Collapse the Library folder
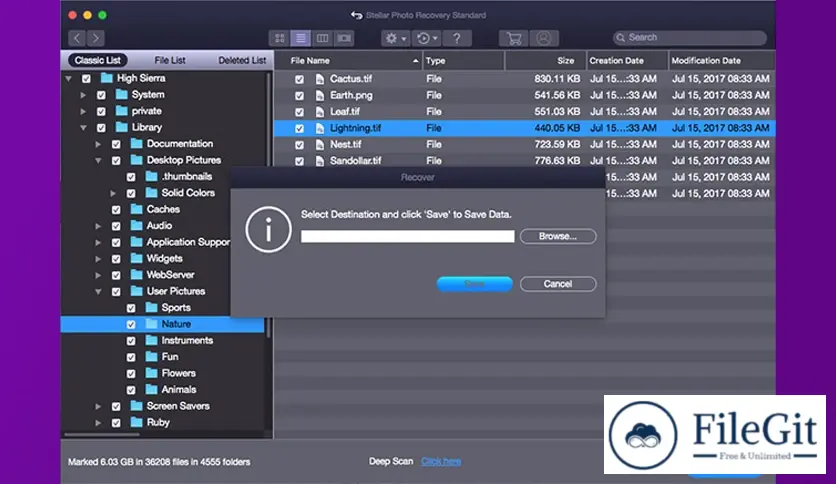 point(83,128)
